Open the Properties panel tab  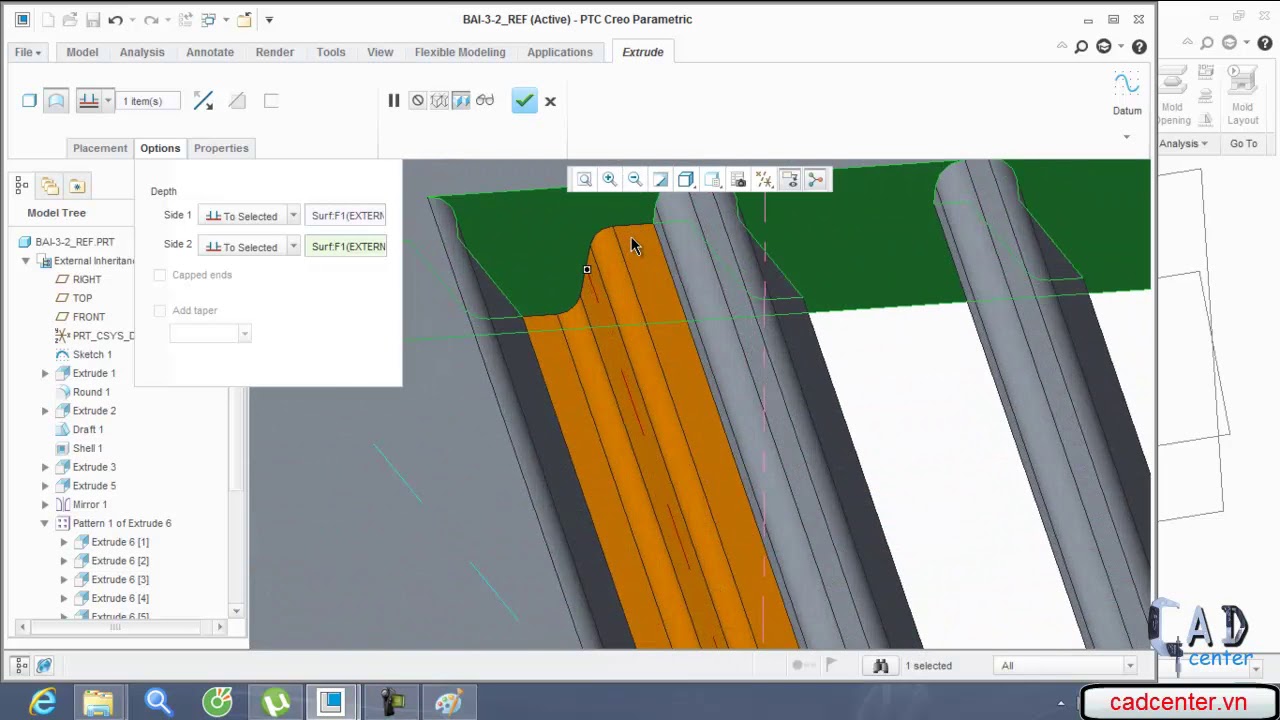[x=221, y=148]
